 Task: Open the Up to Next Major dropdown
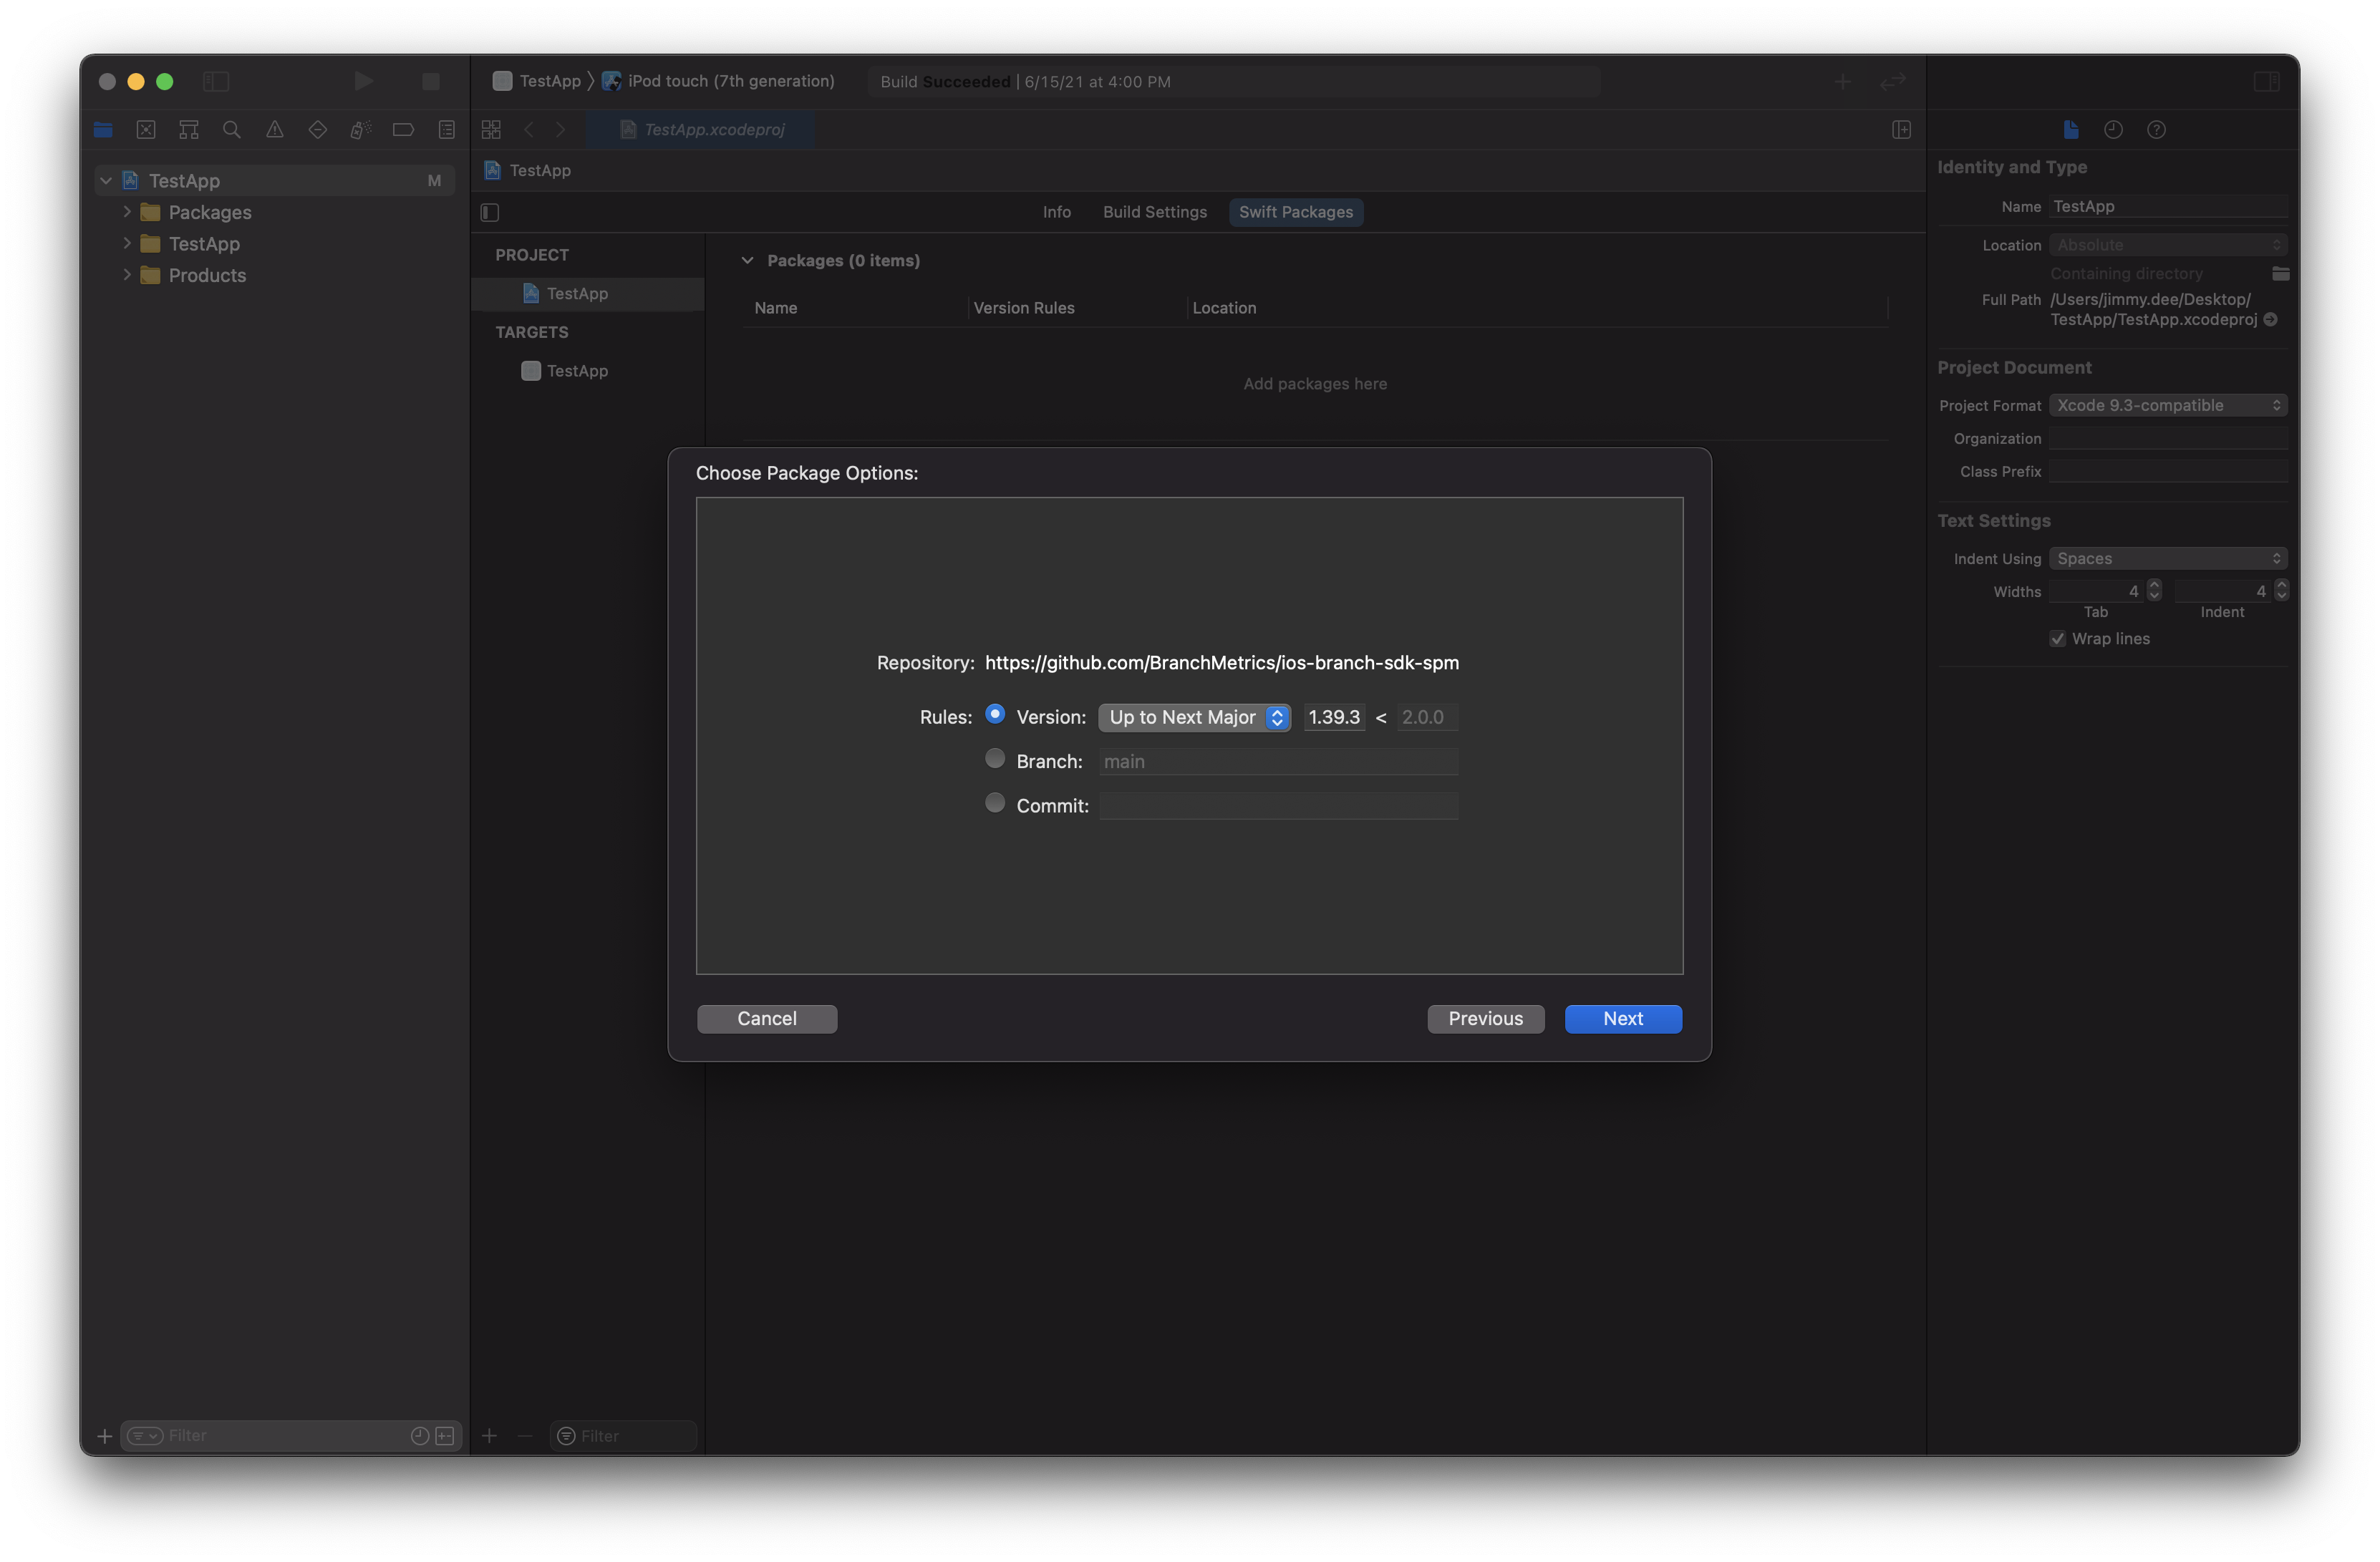pyautogui.click(x=1194, y=717)
